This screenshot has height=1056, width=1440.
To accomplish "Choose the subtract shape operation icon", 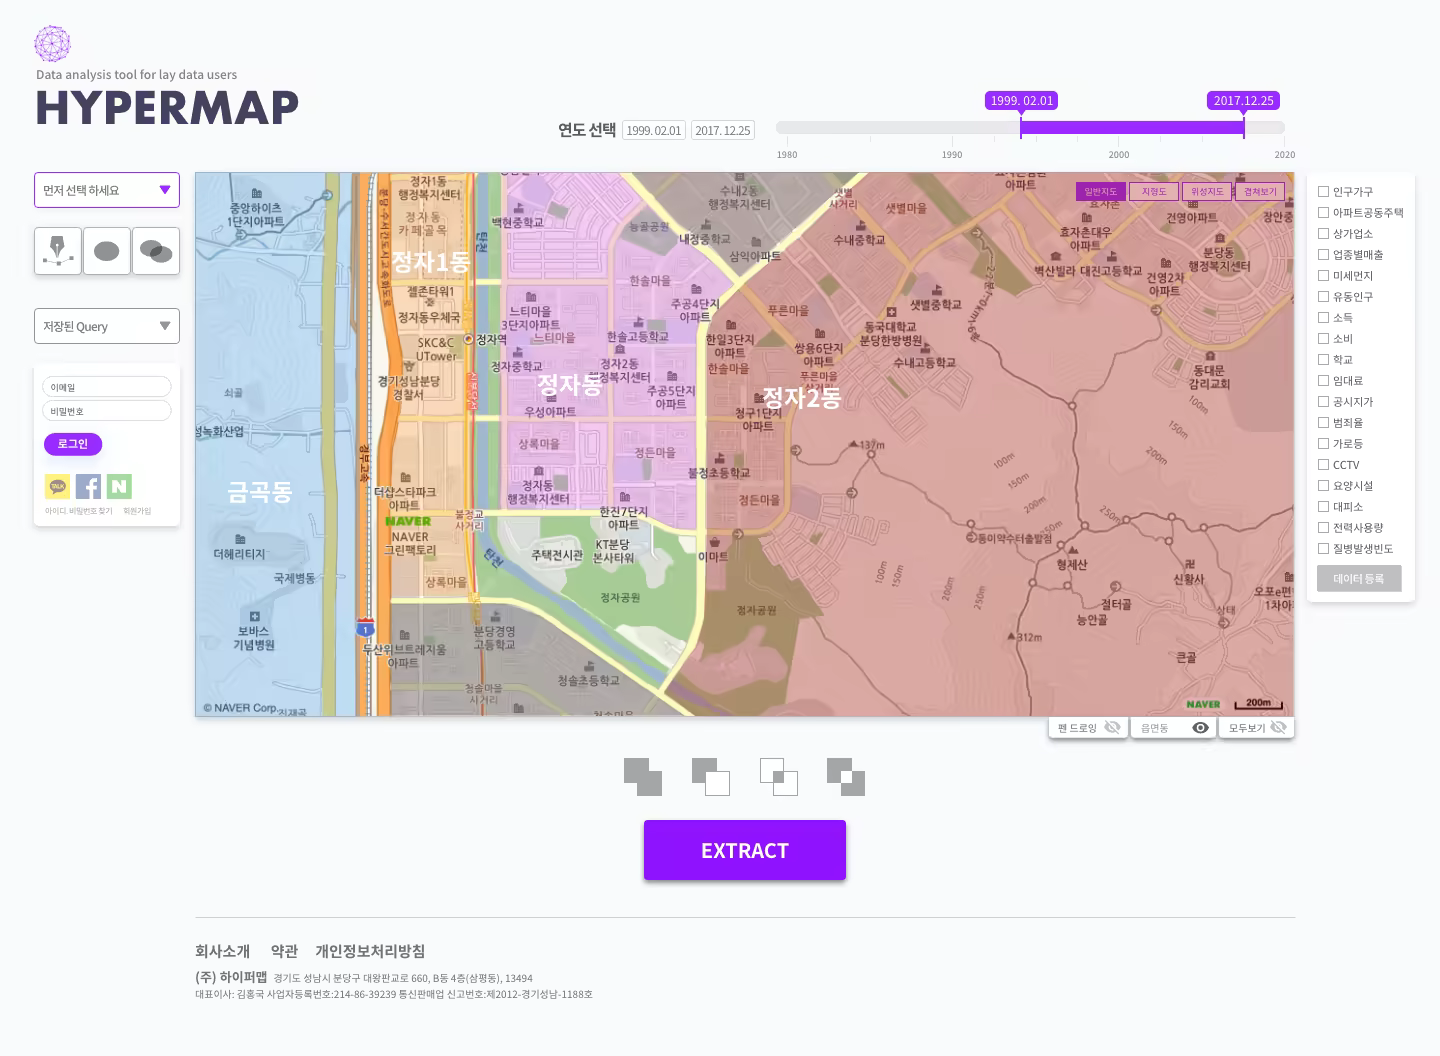I will click(x=711, y=777).
